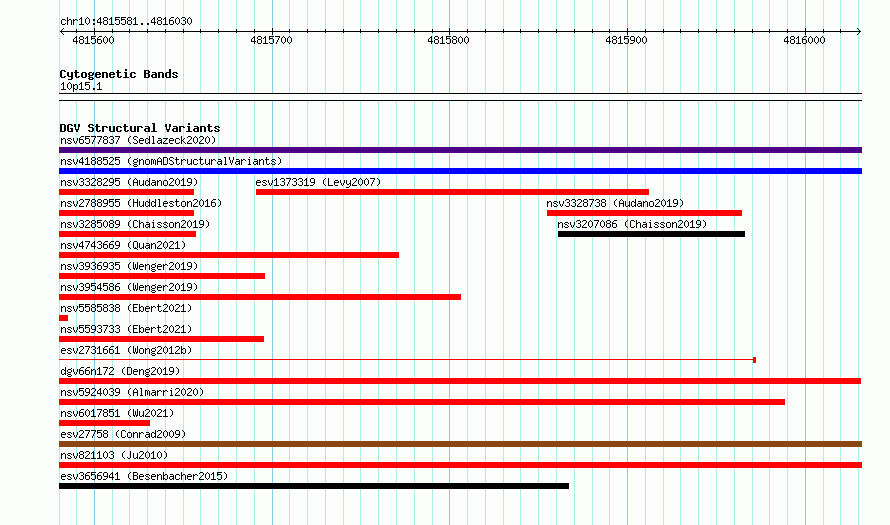Viewport: 890px width, 525px height.
Task: Select the tiny red nsv5585838 bar
Action: point(64,318)
